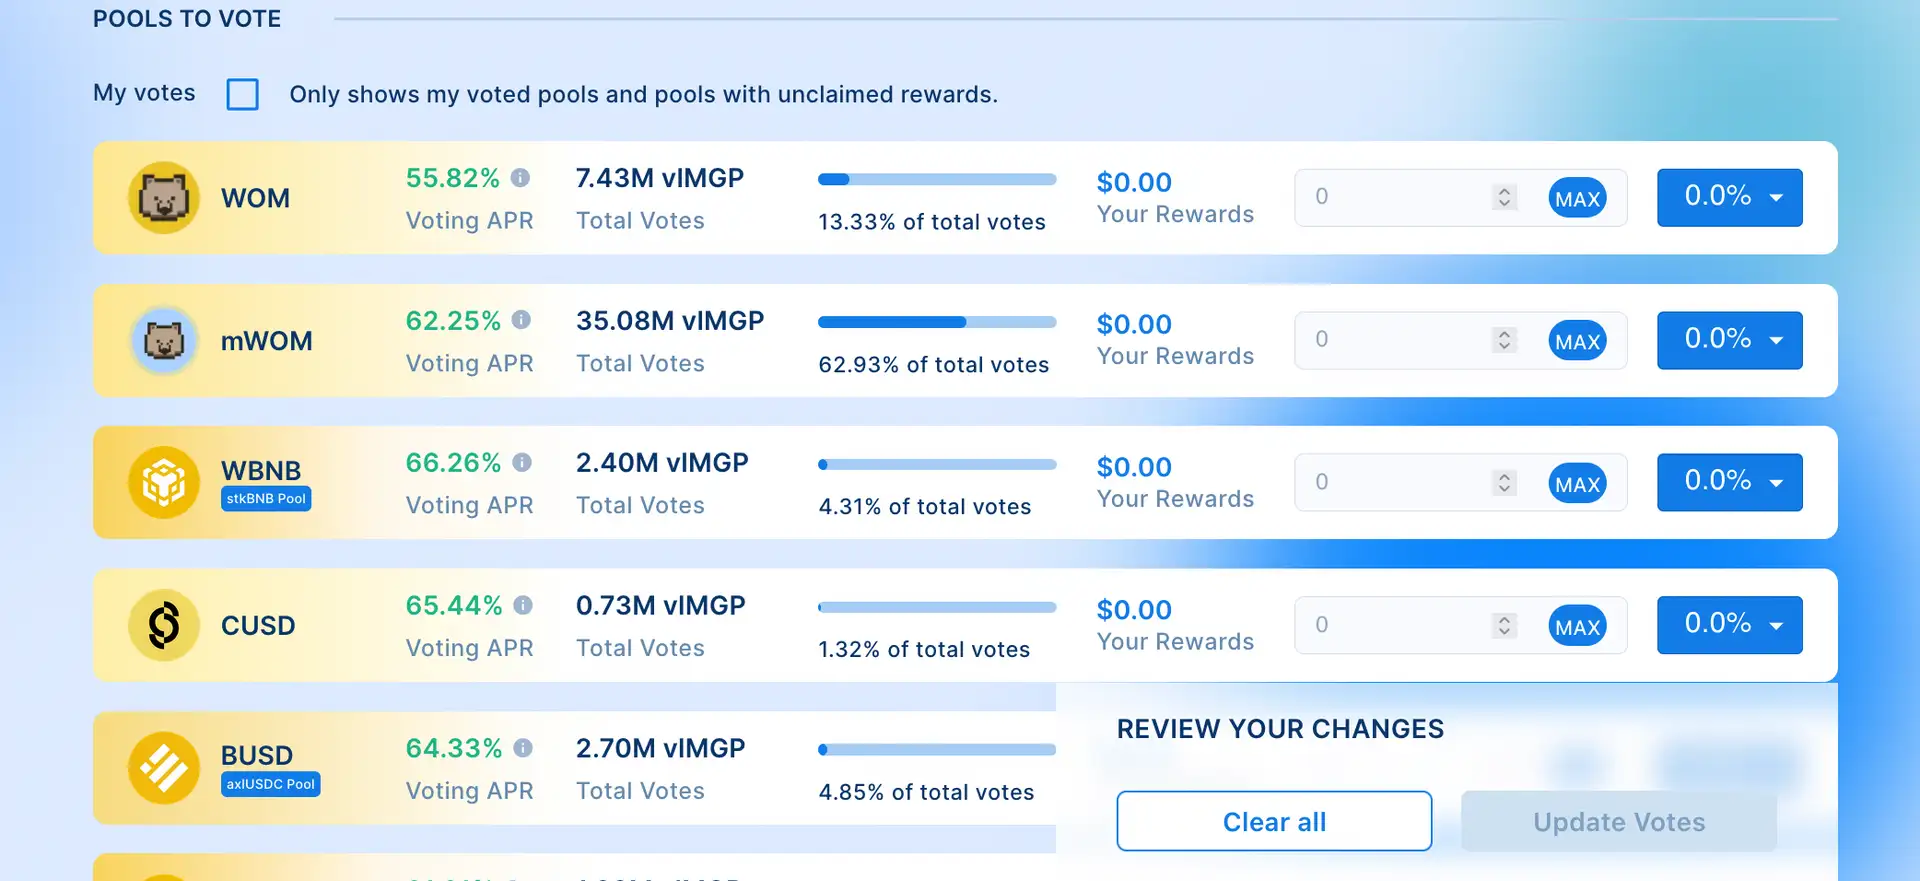
Task: Click the mWOM token icon
Action: tap(164, 341)
